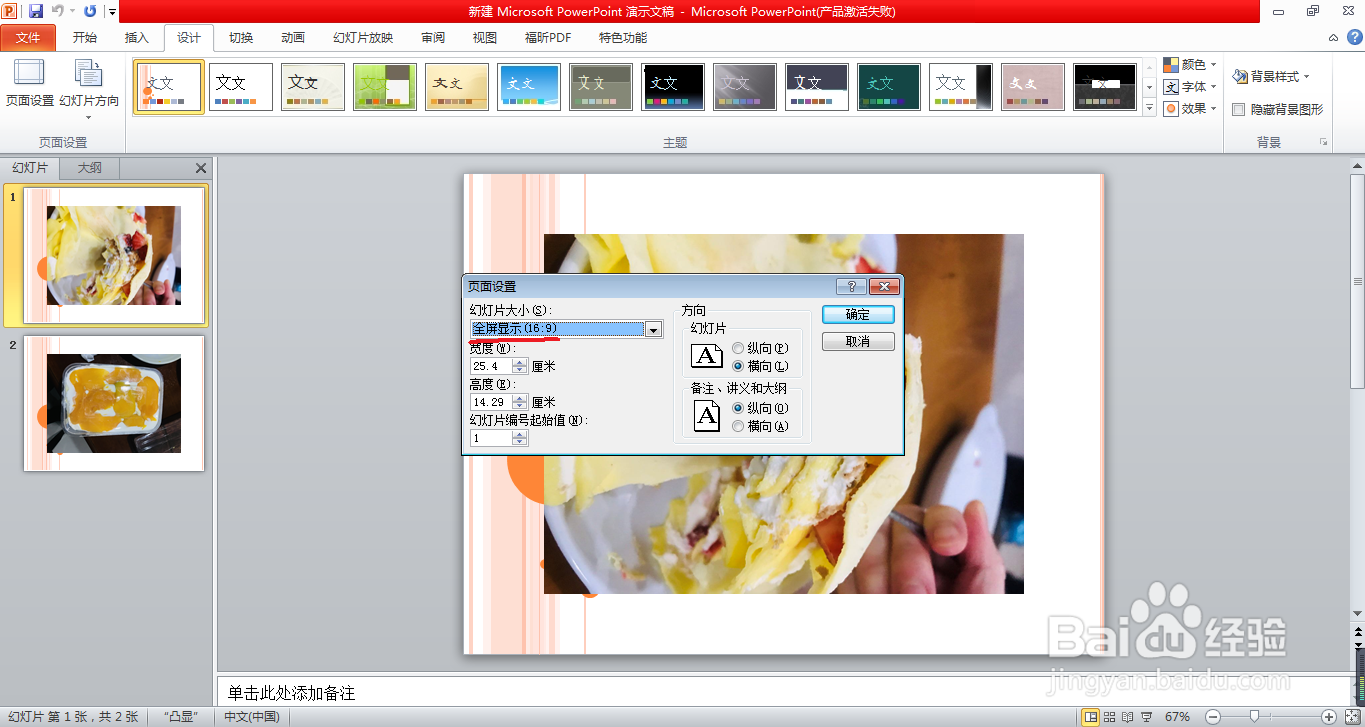Open the 颜色 theme colors dropdown
The image size is (1365, 727).
(x=1190, y=64)
